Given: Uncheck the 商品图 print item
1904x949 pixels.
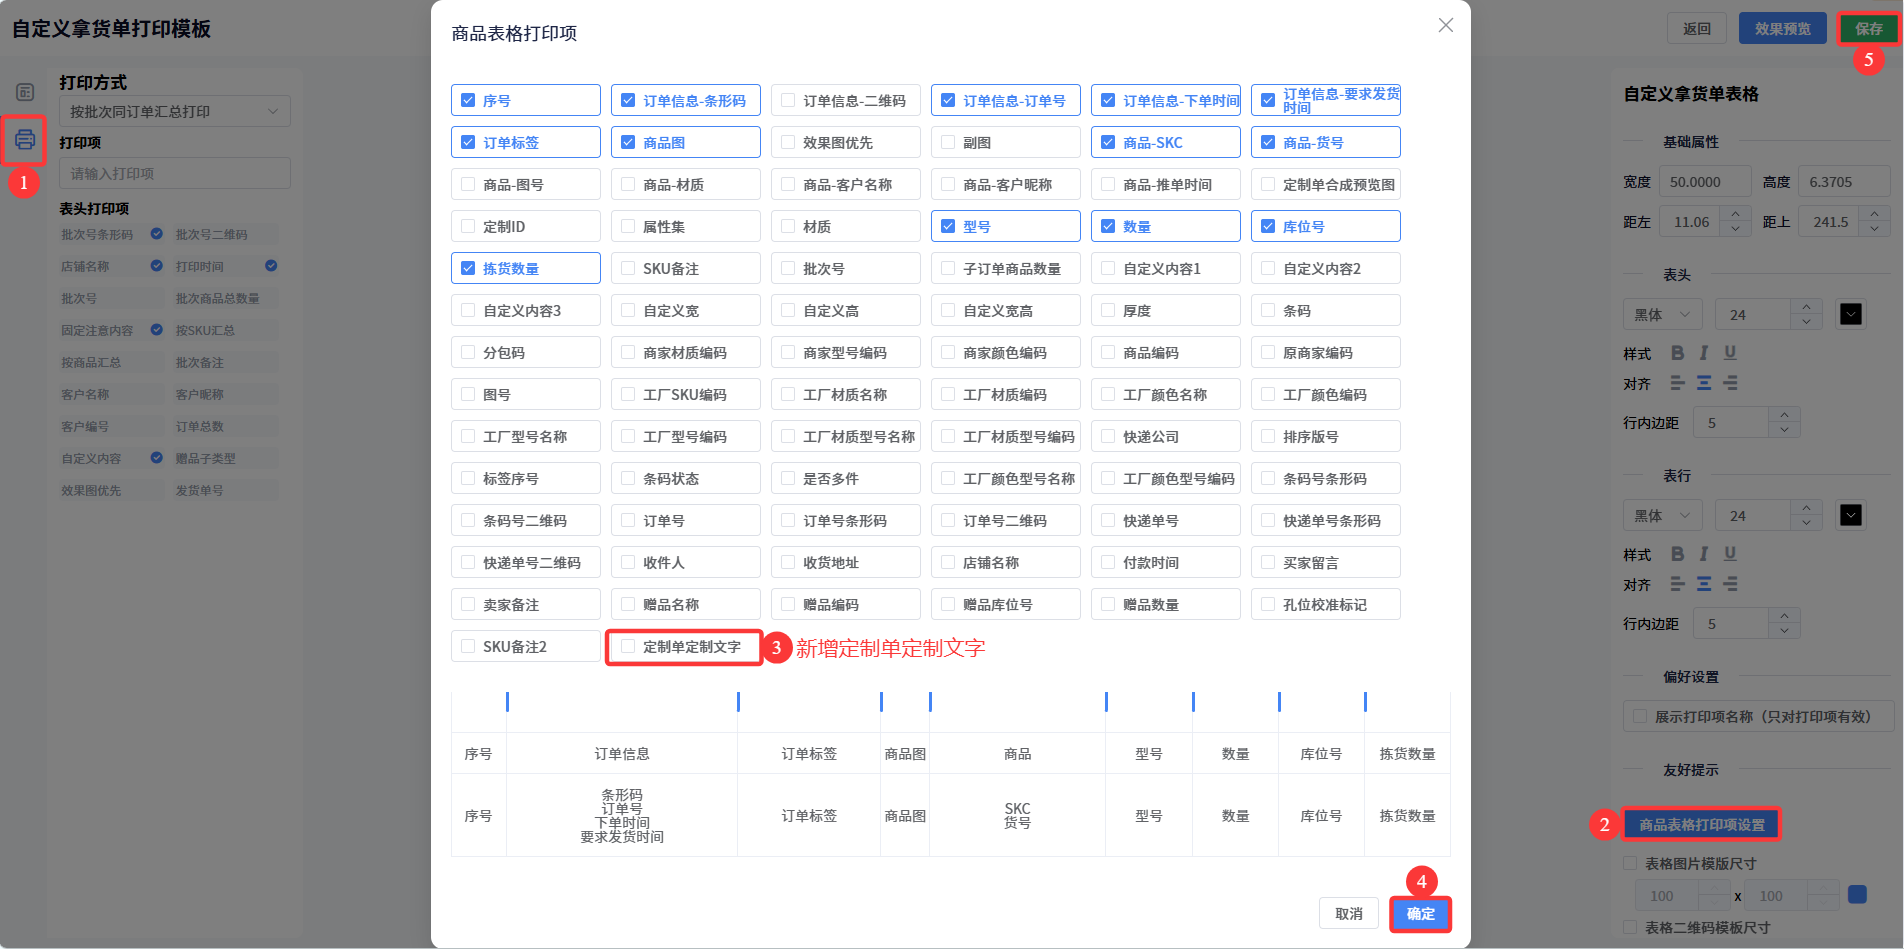Looking at the screenshot, I should [x=629, y=143].
